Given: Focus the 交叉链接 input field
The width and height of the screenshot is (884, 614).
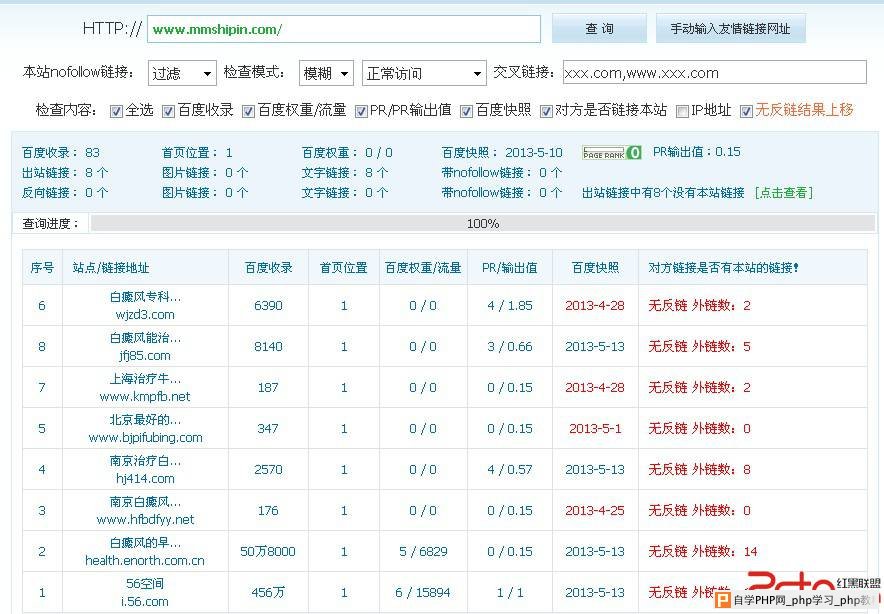Looking at the screenshot, I should pyautogui.click(x=714, y=73).
